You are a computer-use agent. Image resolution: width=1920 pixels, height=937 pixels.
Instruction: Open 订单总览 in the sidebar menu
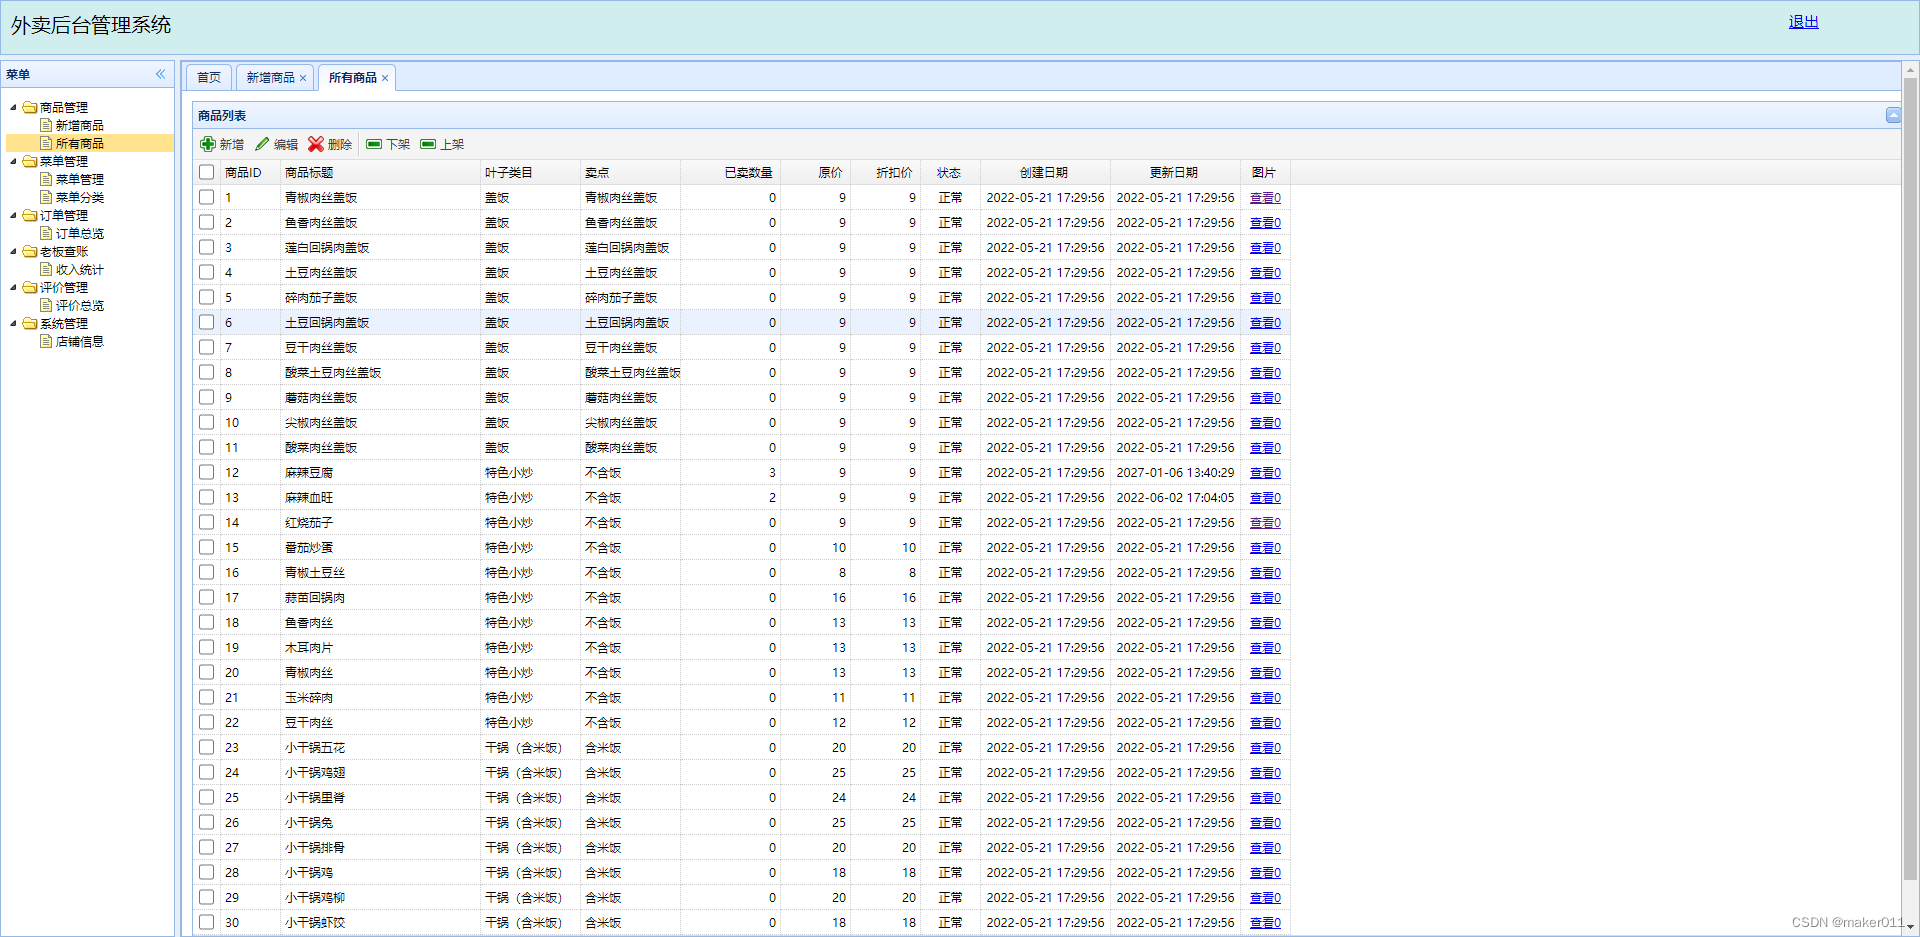click(80, 233)
